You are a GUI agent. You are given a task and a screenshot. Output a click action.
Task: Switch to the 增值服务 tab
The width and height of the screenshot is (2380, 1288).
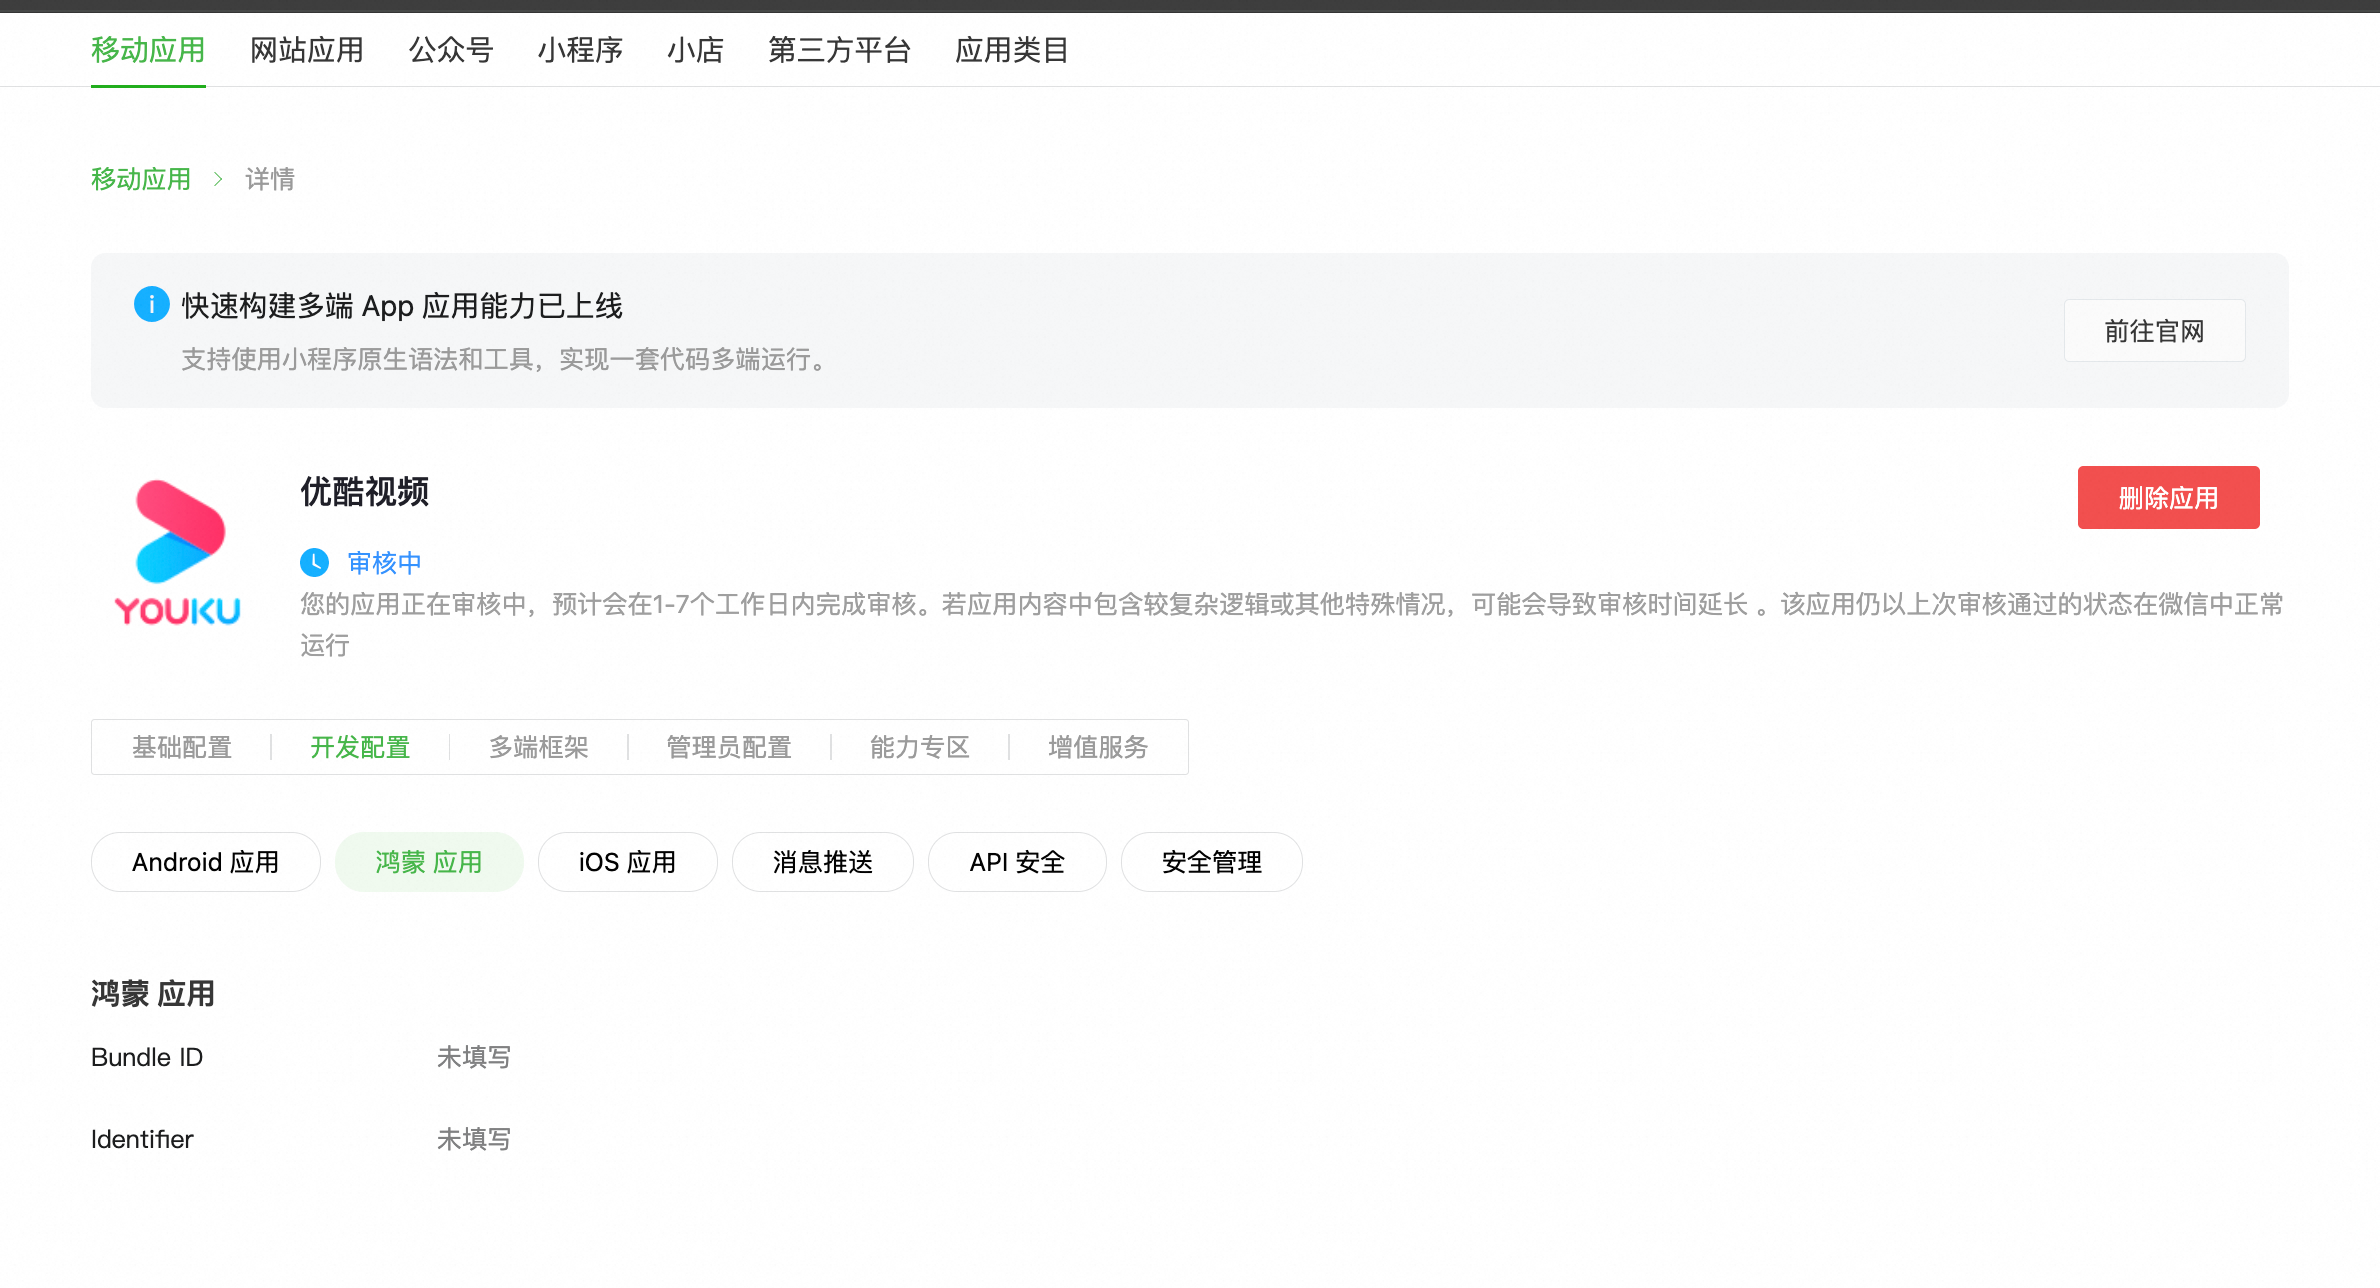pyautogui.click(x=1098, y=747)
